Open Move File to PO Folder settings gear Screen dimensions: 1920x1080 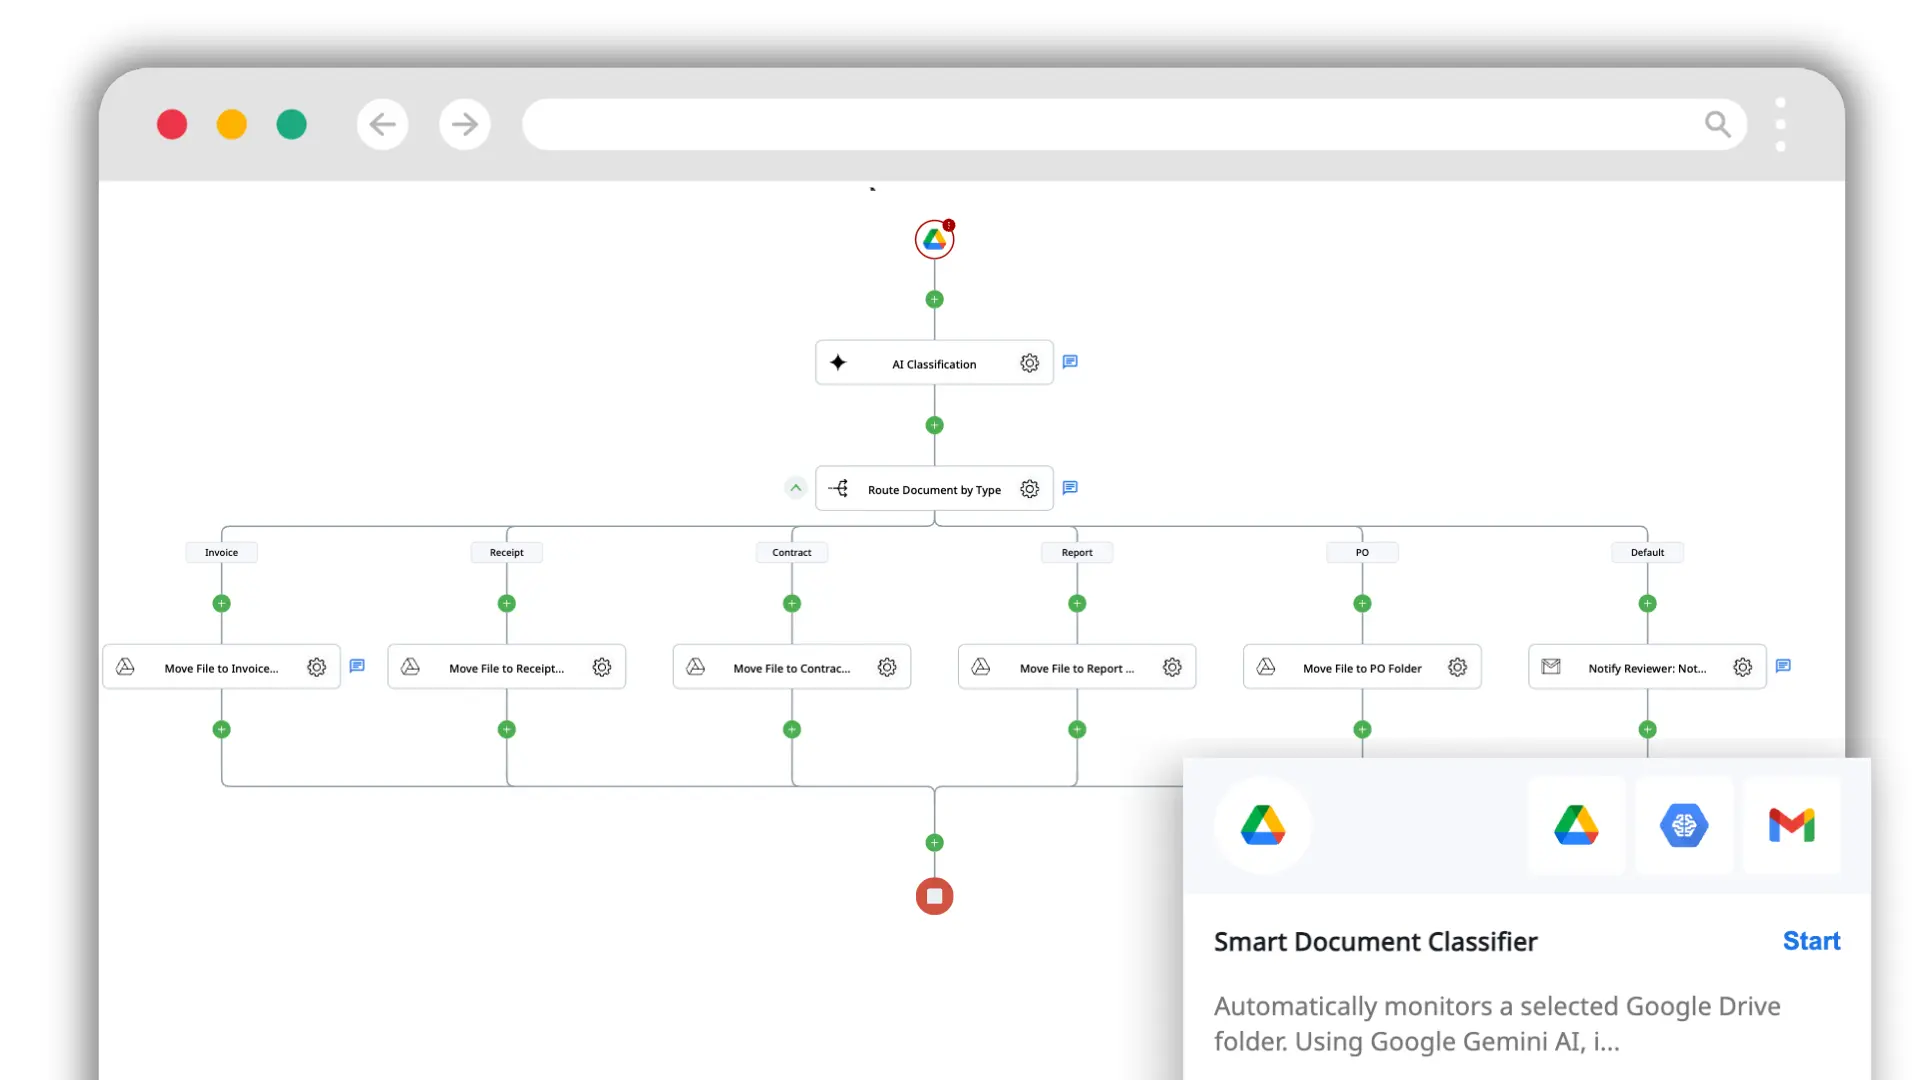pos(1457,667)
